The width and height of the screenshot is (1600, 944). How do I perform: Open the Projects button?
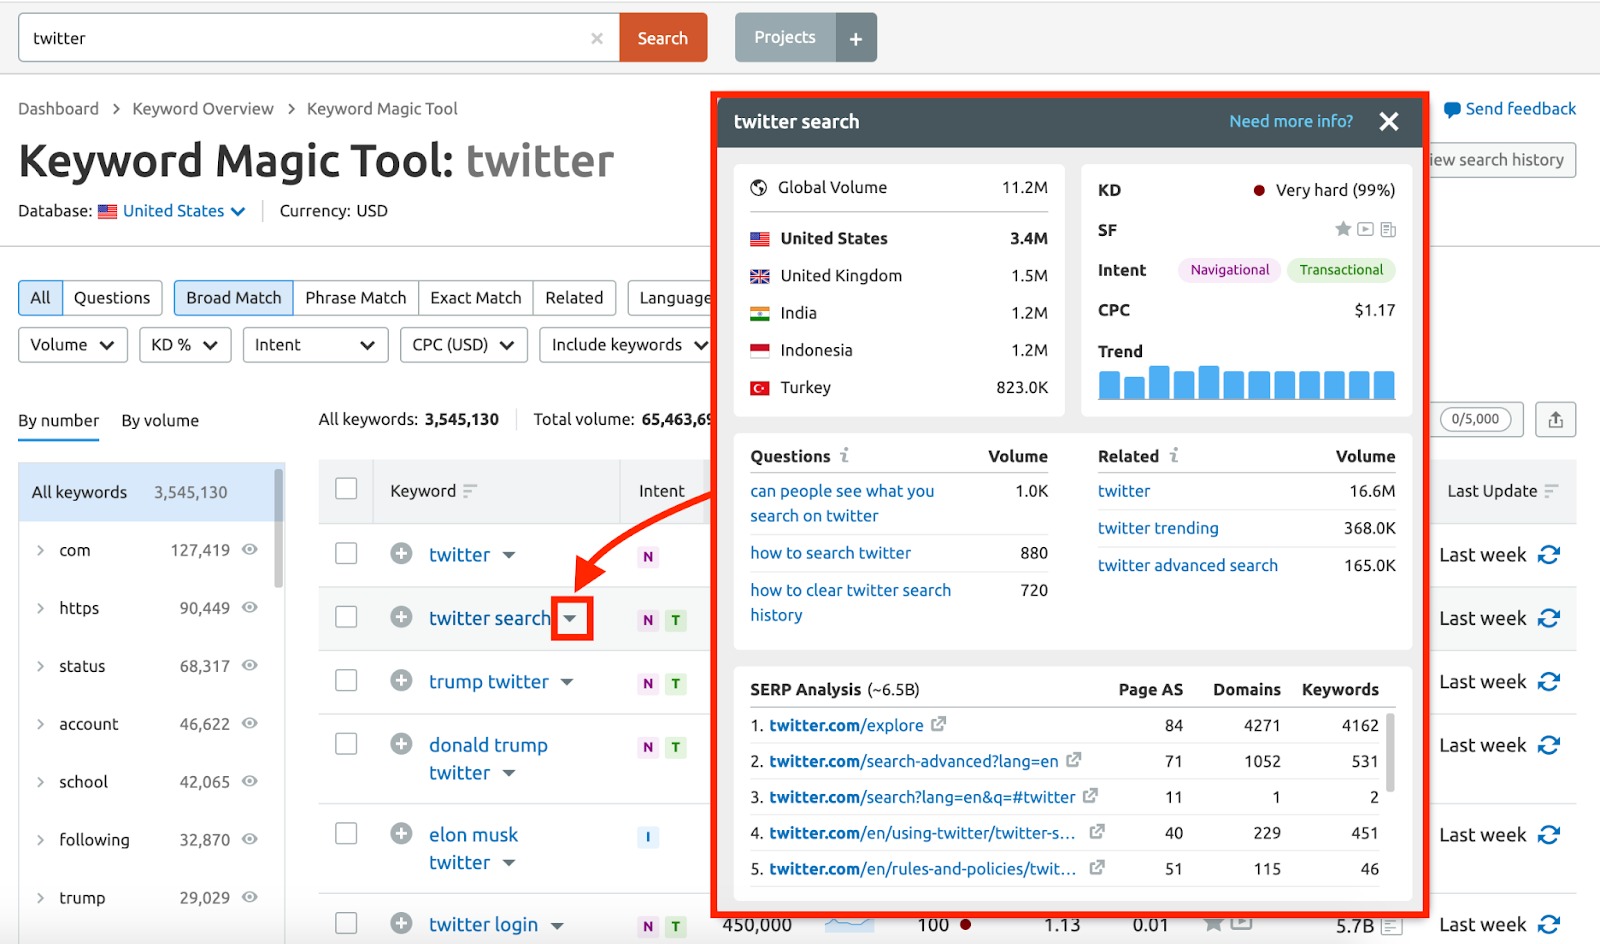(785, 37)
